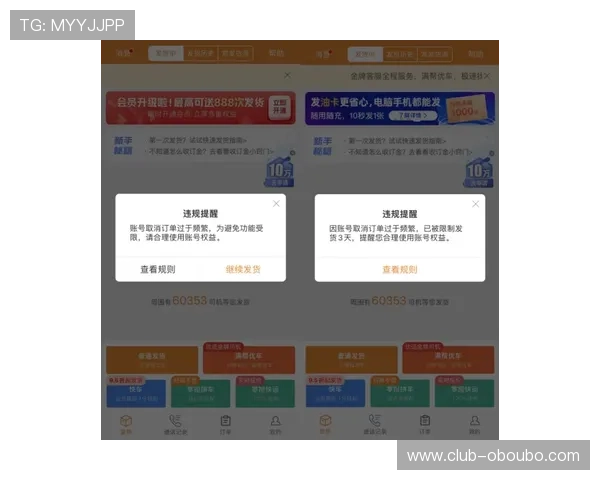Select 发货中 tab on the 会员升级 screen
This screenshot has height=480, width=600.
click(166, 53)
